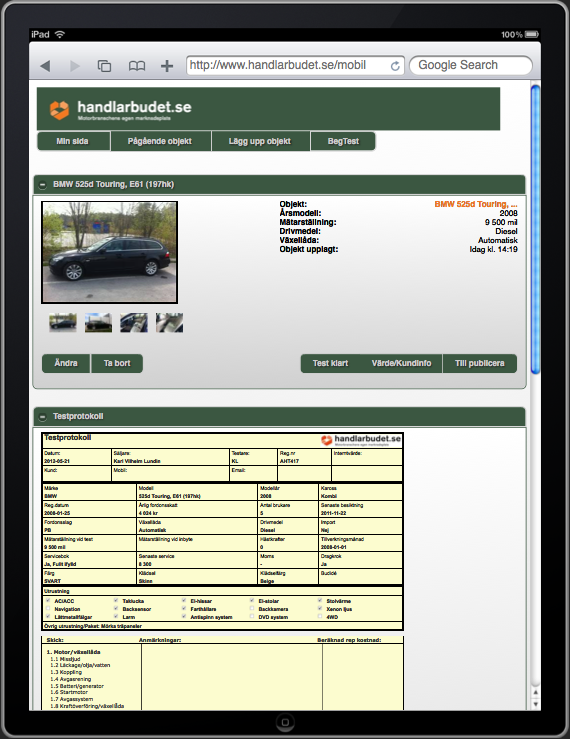Toggle the AC/ACC equipment checkbox
Screen dimensions: 570x739
click(48, 600)
